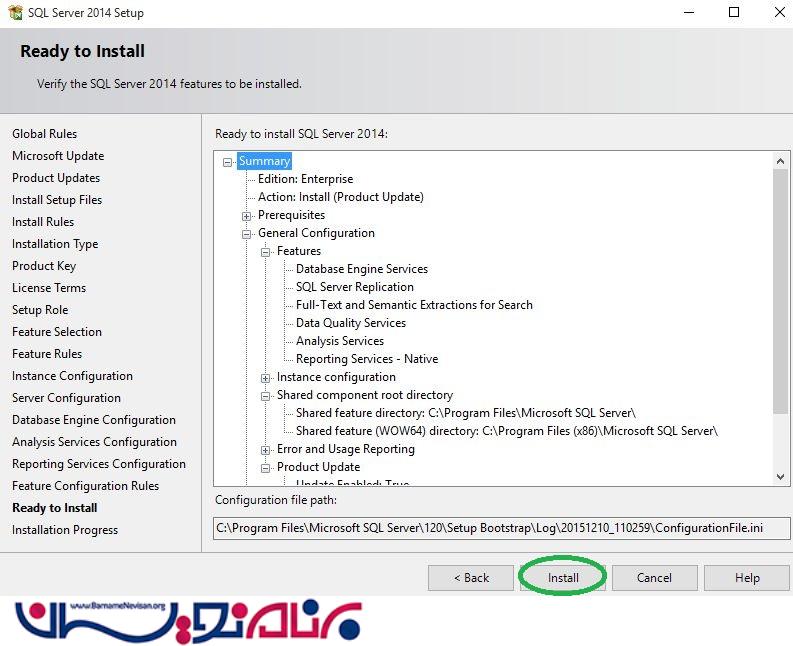Expand the Instance configuration node

coord(266,378)
